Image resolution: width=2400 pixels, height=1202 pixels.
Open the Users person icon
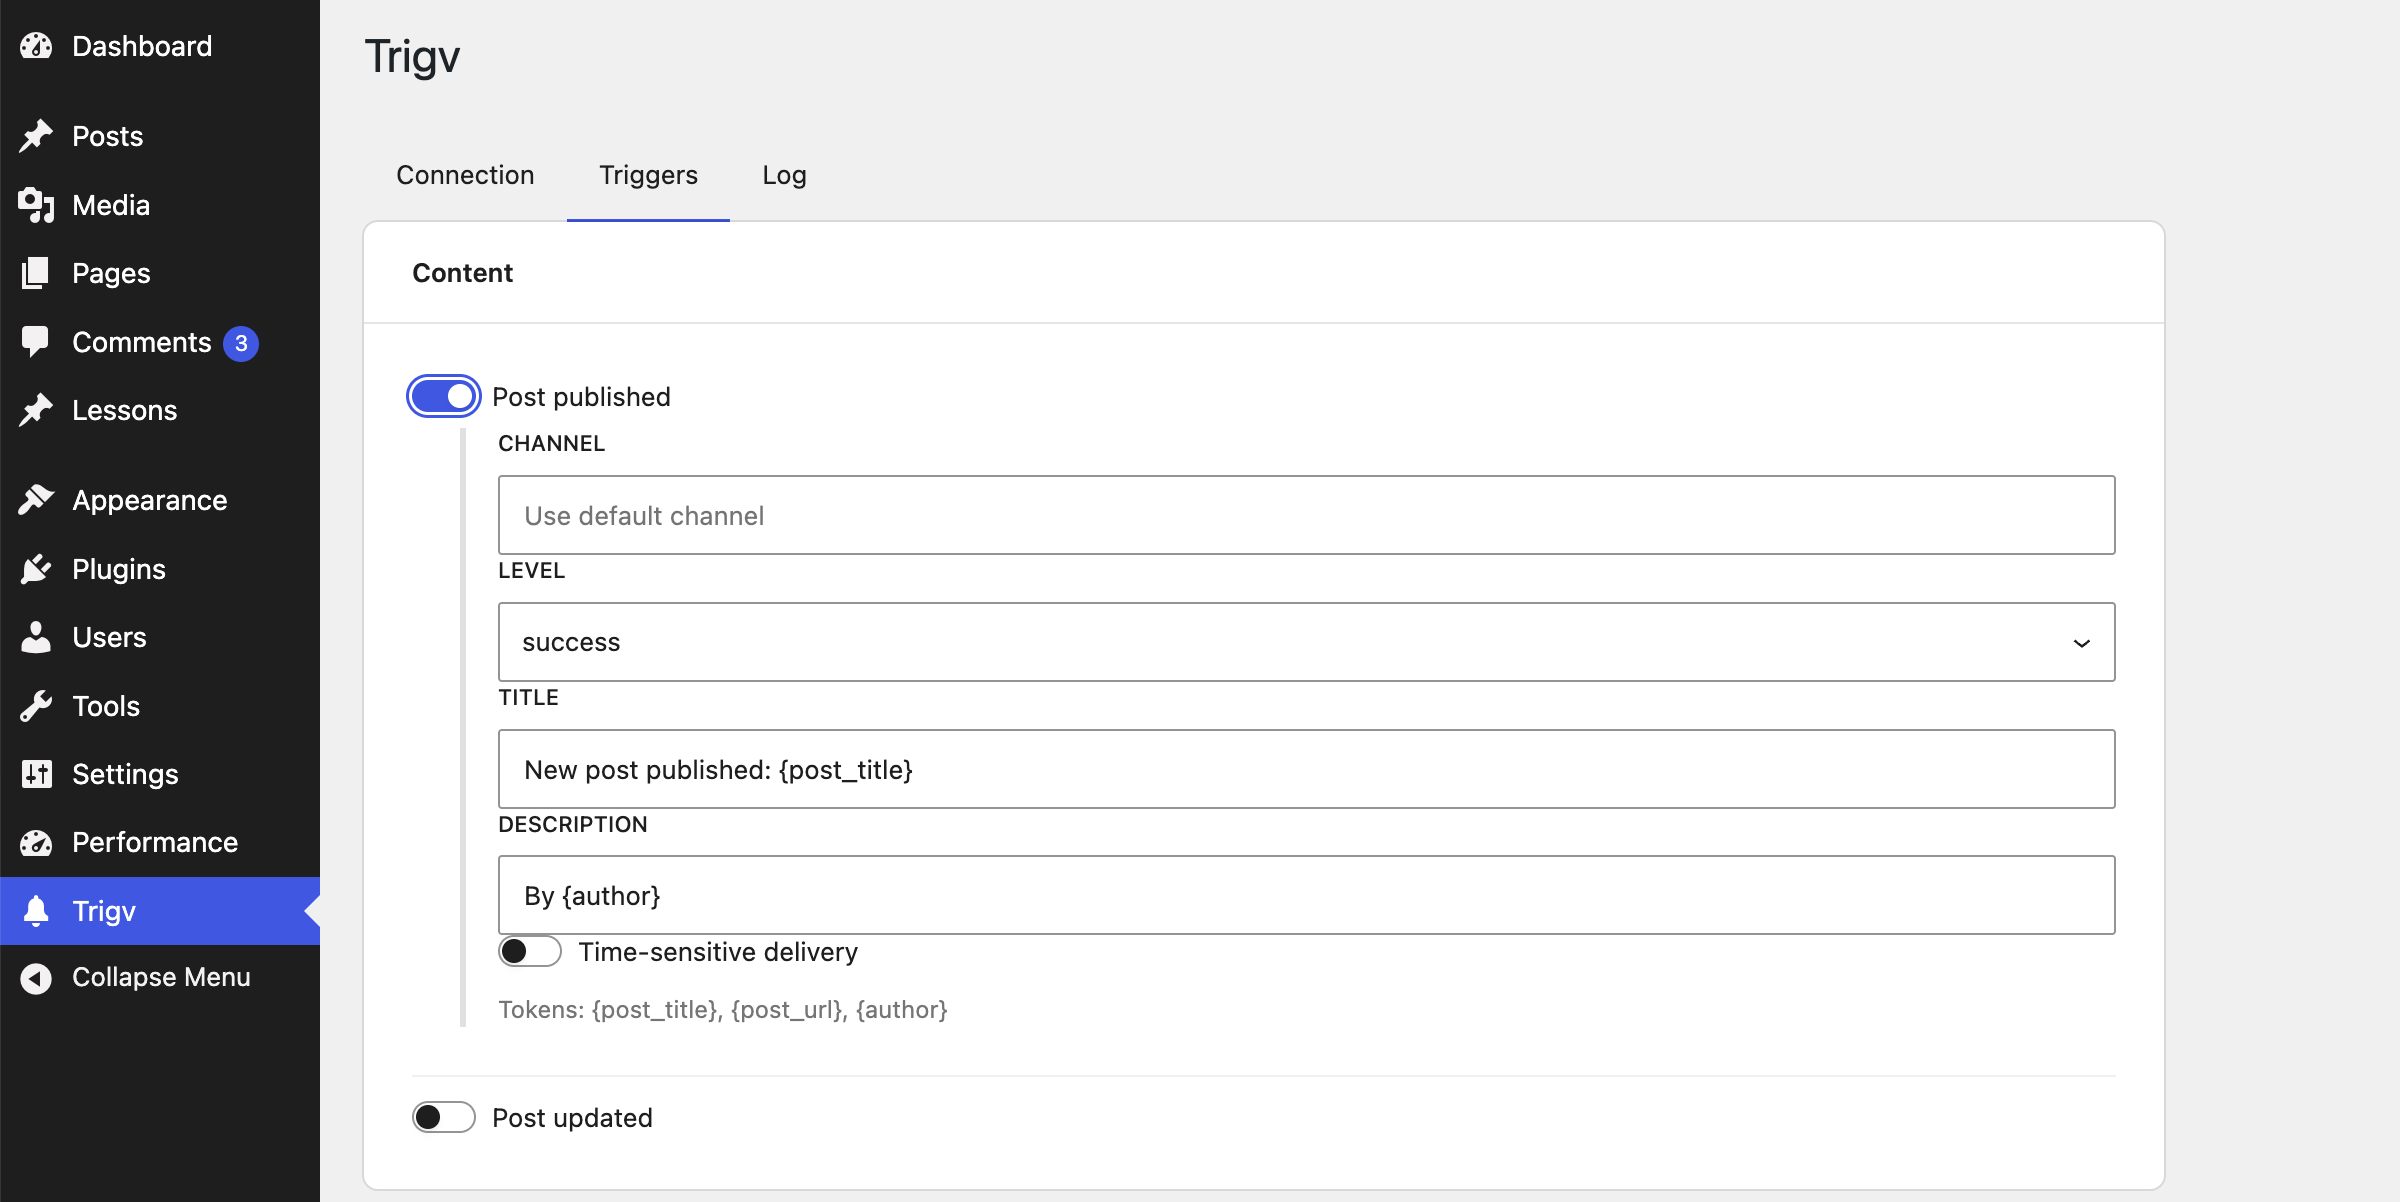tap(36, 637)
